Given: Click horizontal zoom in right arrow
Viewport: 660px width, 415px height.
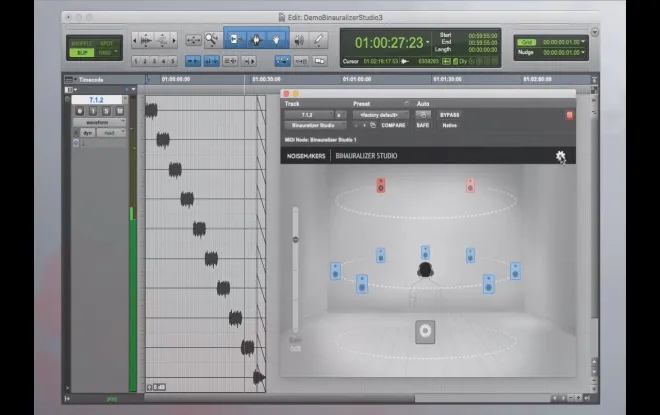Looking at the screenshot, I should [174, 40].
